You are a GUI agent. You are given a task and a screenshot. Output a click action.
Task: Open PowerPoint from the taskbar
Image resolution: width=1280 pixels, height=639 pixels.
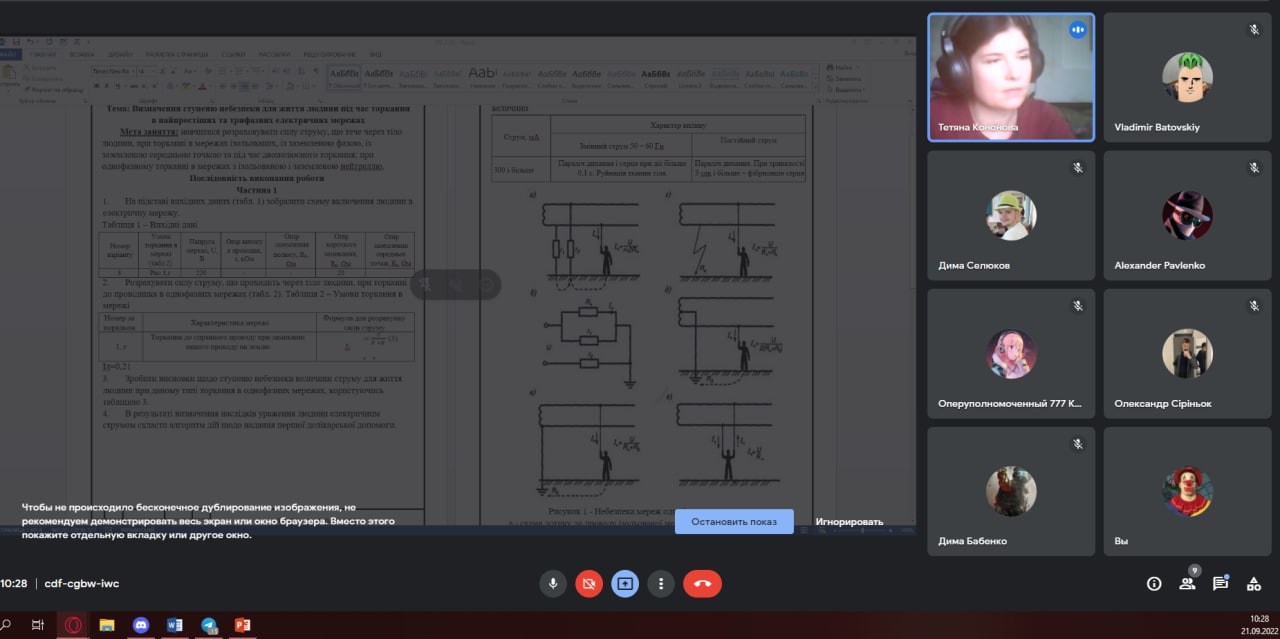[242, 625]
